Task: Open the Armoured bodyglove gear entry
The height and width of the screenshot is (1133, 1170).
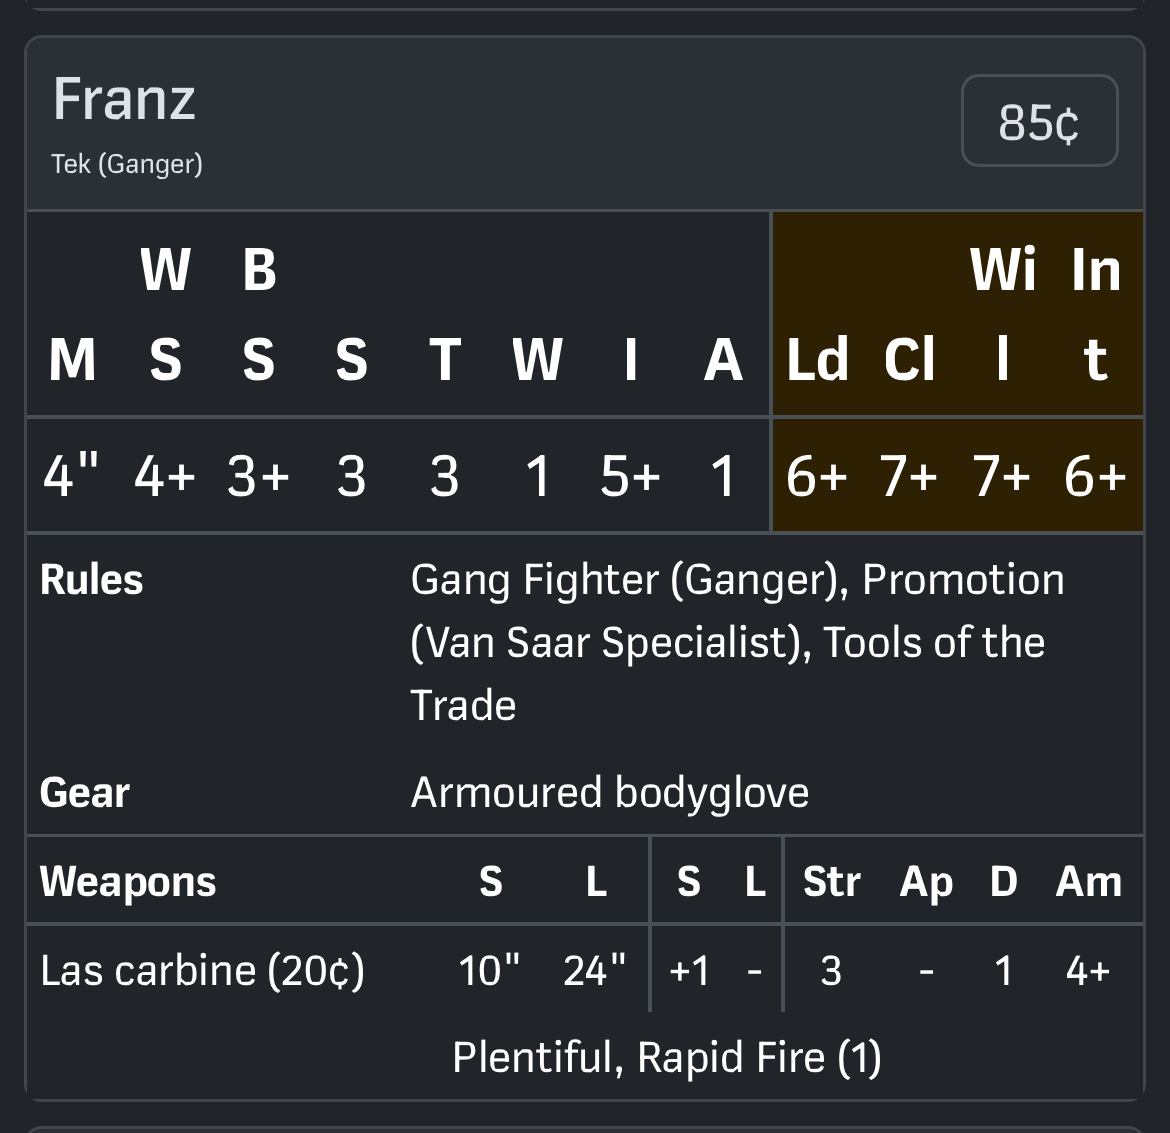Action: (x=609, y=793)
